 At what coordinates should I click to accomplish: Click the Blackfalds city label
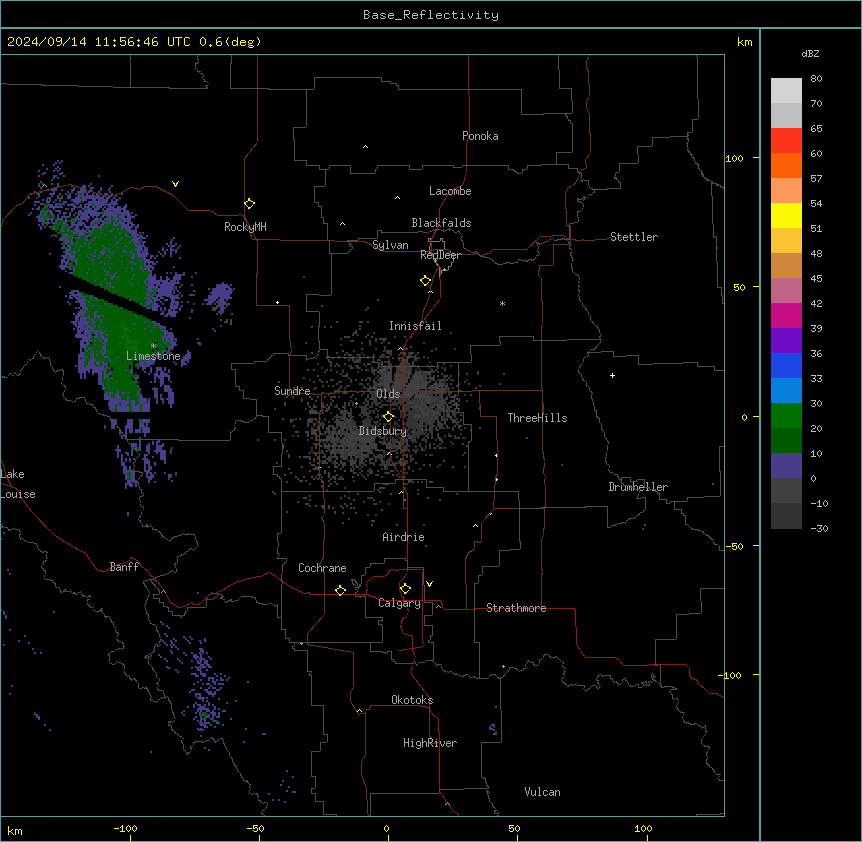point(441,223)
